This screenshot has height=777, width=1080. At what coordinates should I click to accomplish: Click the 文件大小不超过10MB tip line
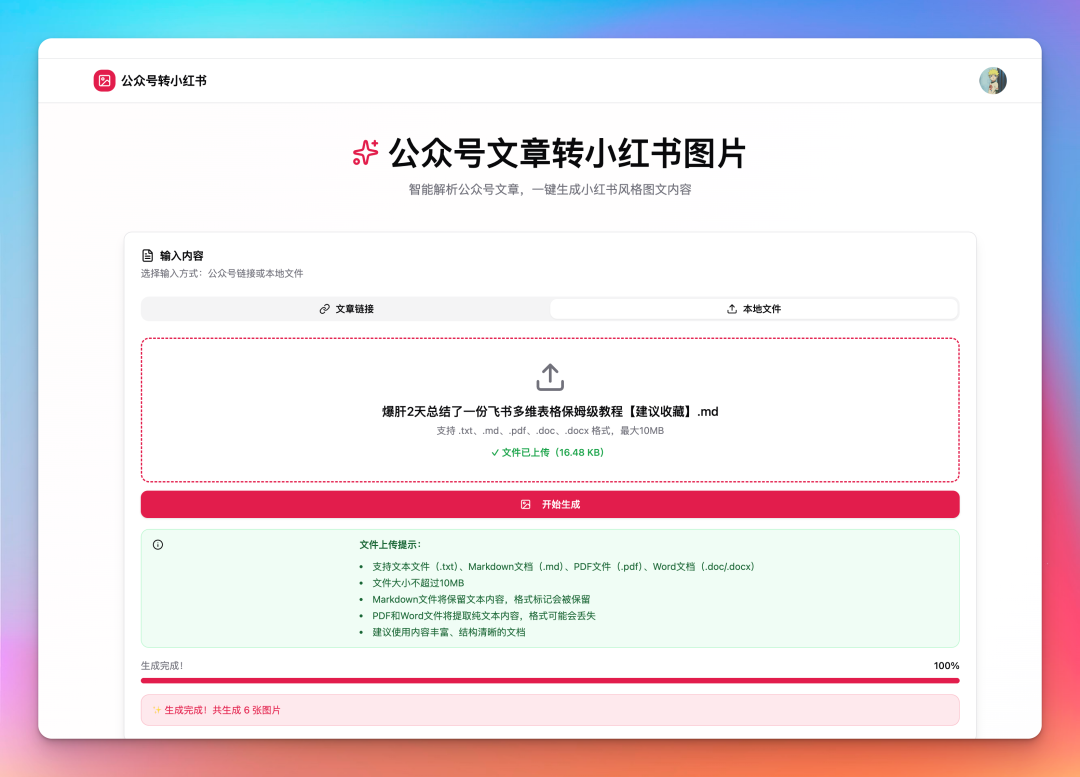pyautogui.click(x=418, y=583)
